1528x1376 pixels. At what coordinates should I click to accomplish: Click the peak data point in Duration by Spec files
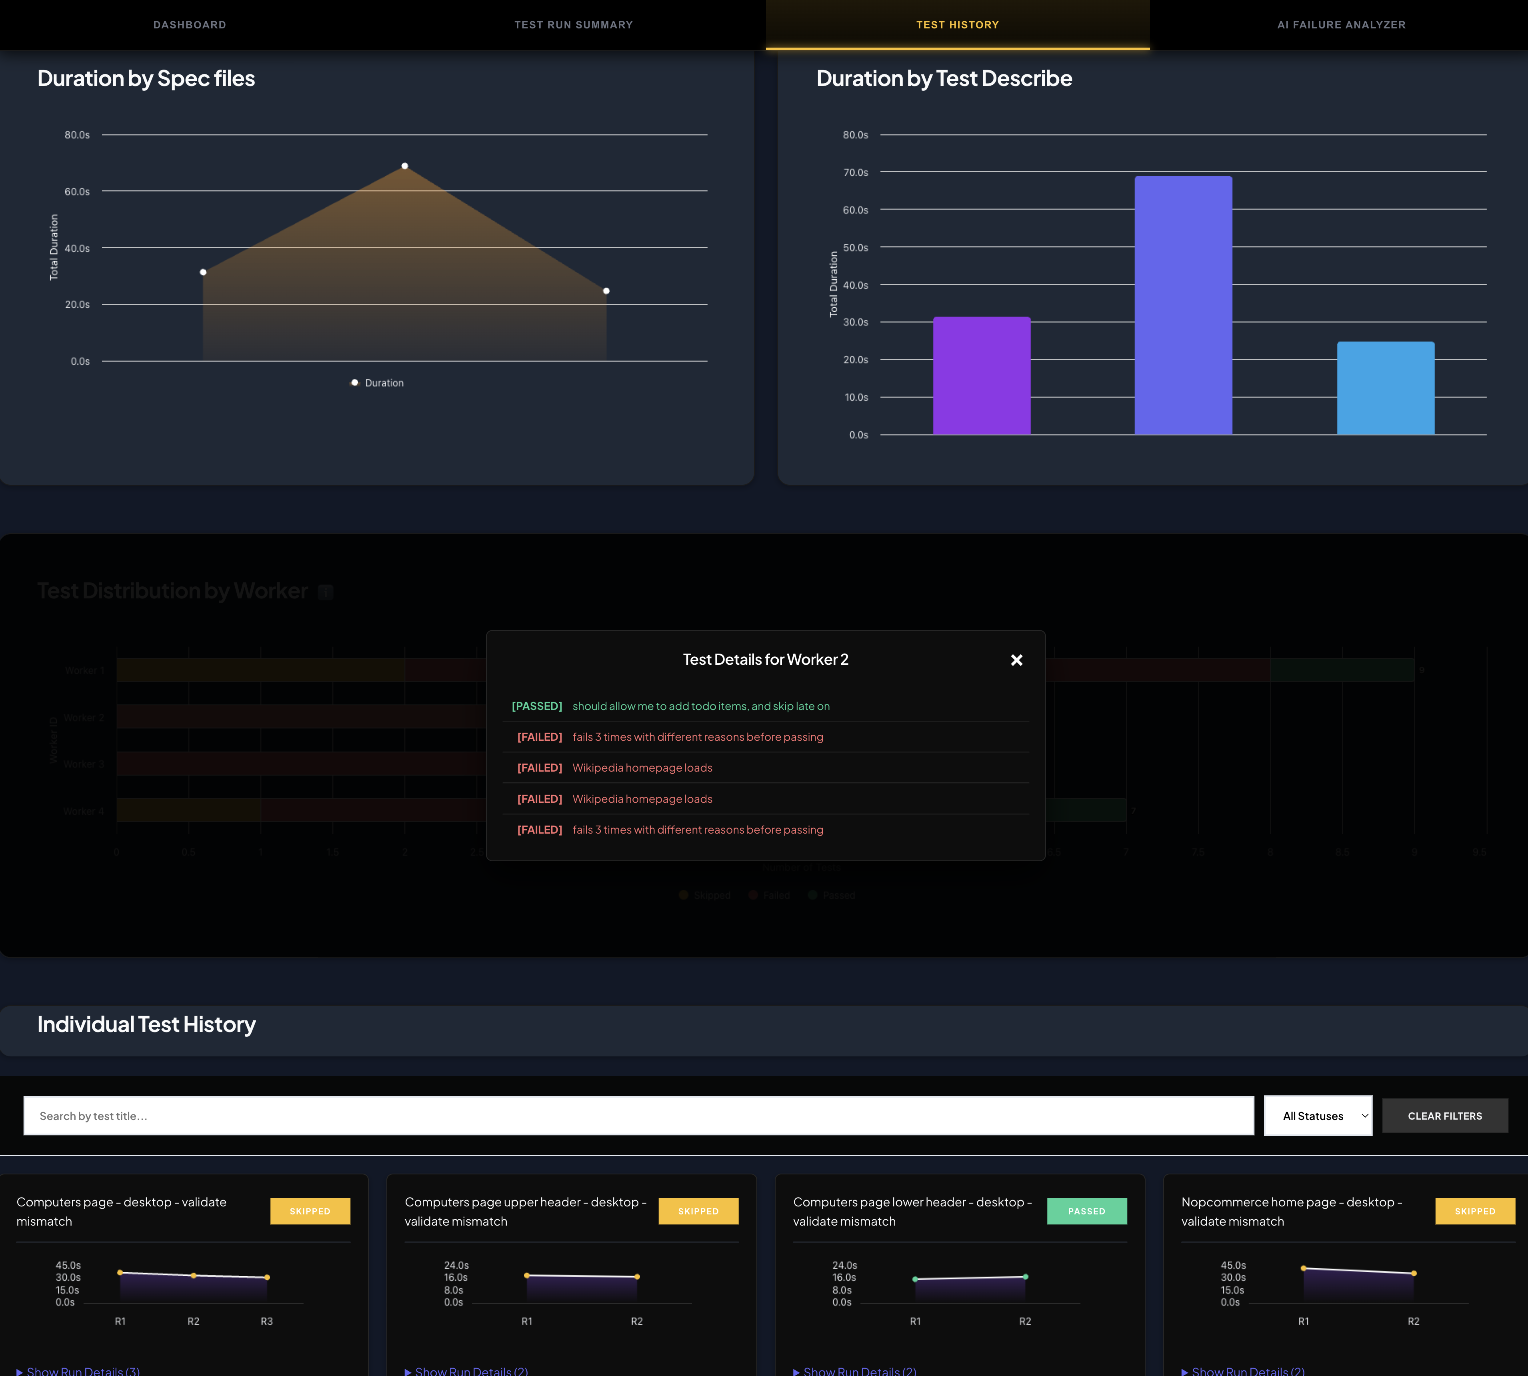[x=404, y=166]
